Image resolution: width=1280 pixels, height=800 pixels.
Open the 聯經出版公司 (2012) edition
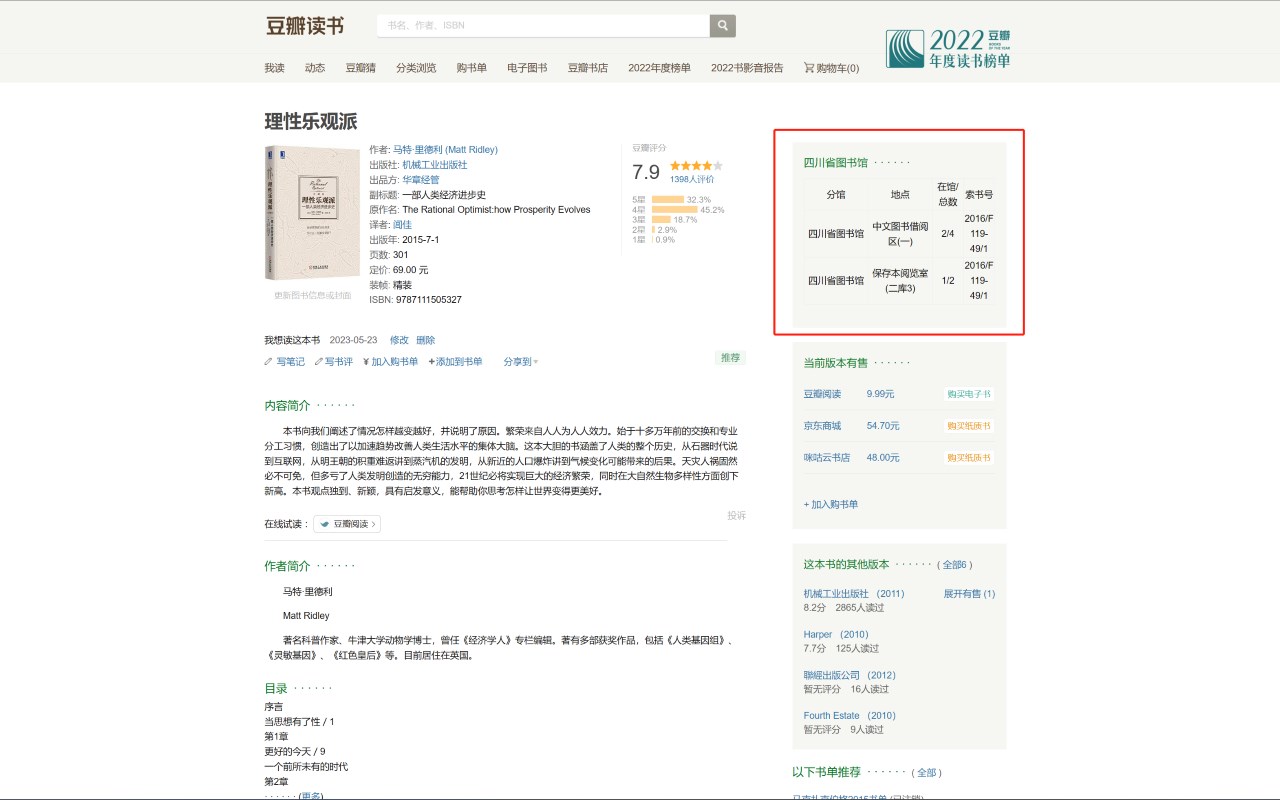(x=850, y=675)
